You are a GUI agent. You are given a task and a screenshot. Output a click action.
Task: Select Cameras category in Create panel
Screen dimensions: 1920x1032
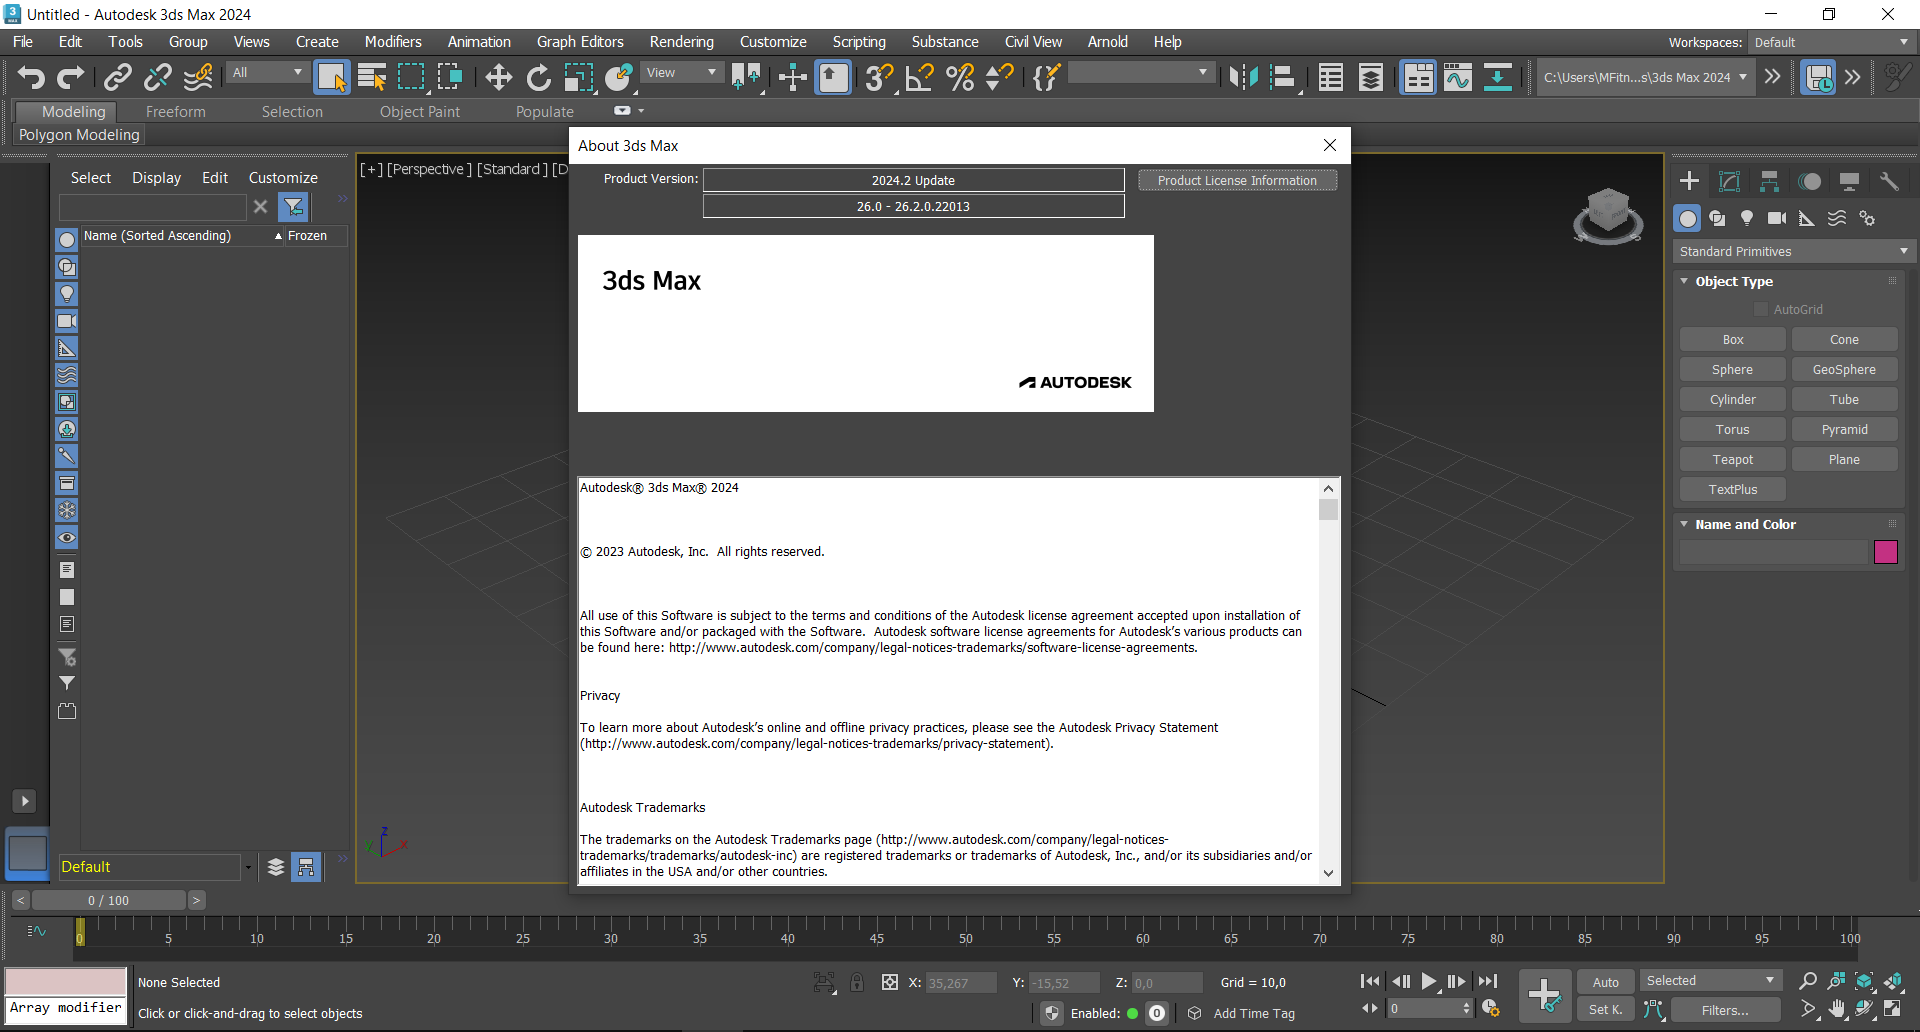[1777, 218]
